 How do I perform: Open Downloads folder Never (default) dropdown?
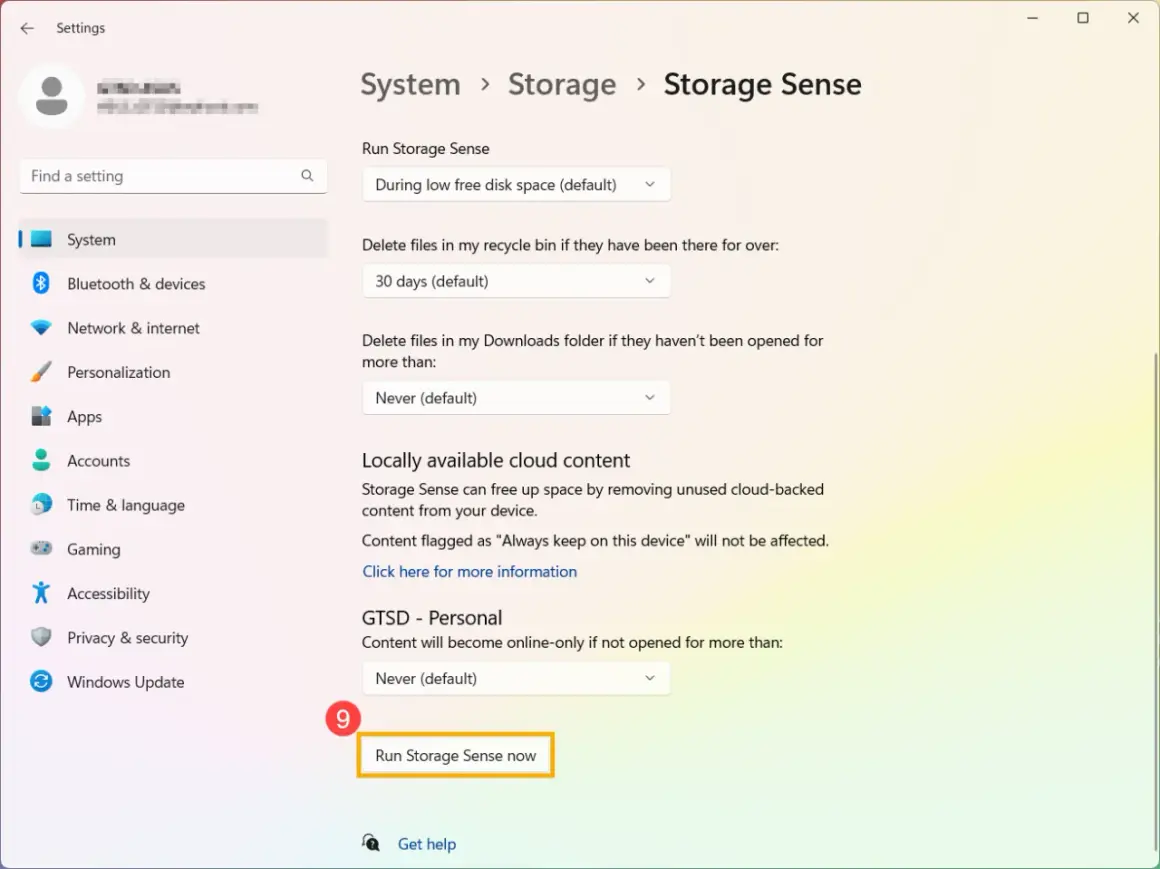click(x=516, y=398)
